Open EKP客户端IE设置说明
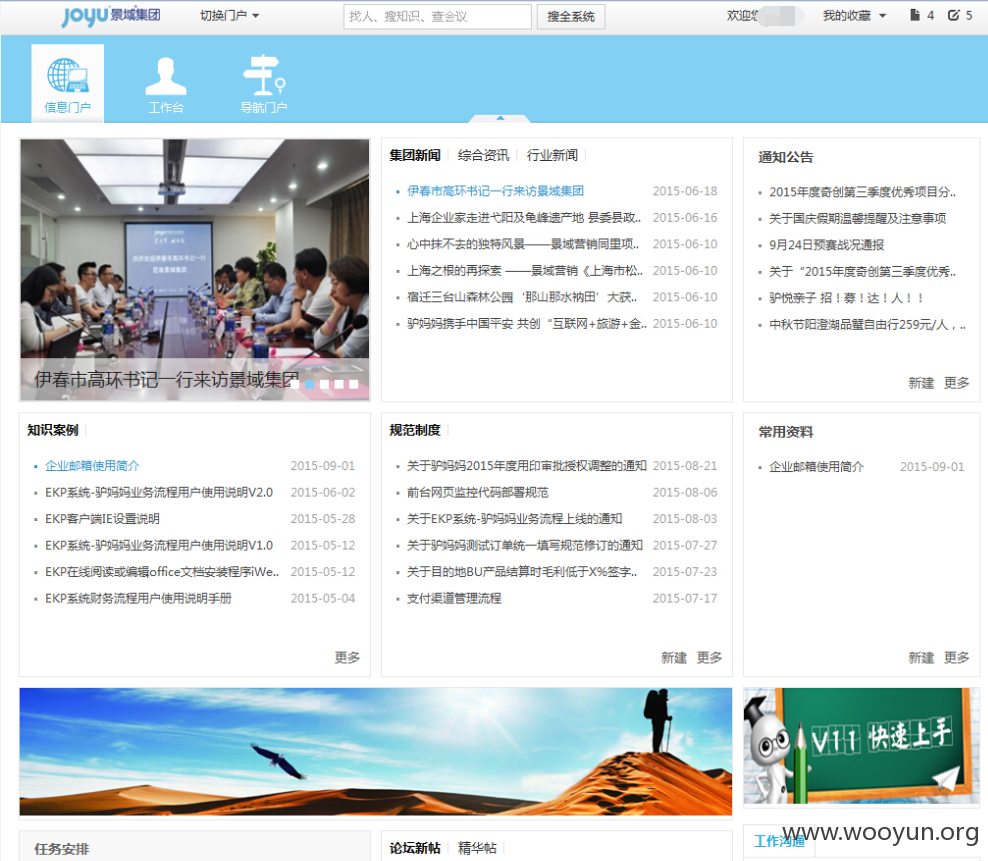988x861 pixels. click(x=102, y=519)
